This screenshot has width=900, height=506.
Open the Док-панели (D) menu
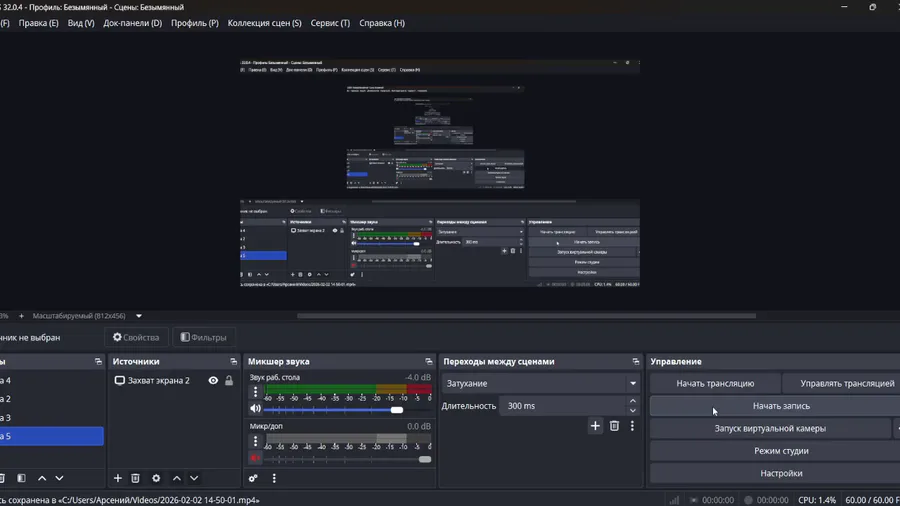point(133,23)
